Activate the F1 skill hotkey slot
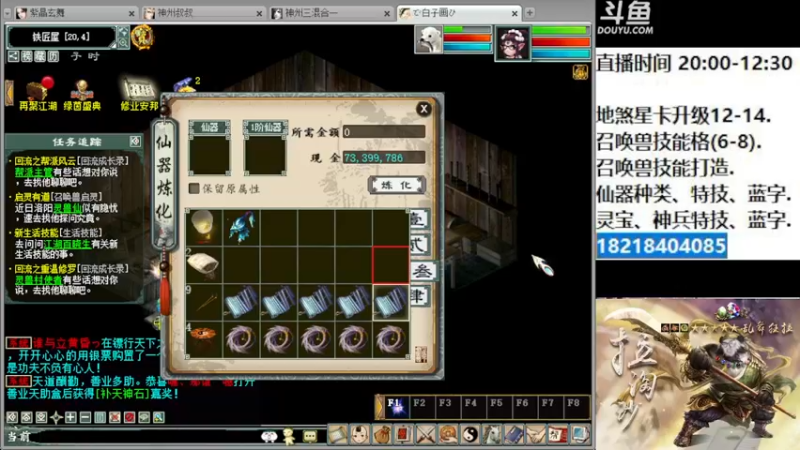800x450 pixels. (397, 407)
